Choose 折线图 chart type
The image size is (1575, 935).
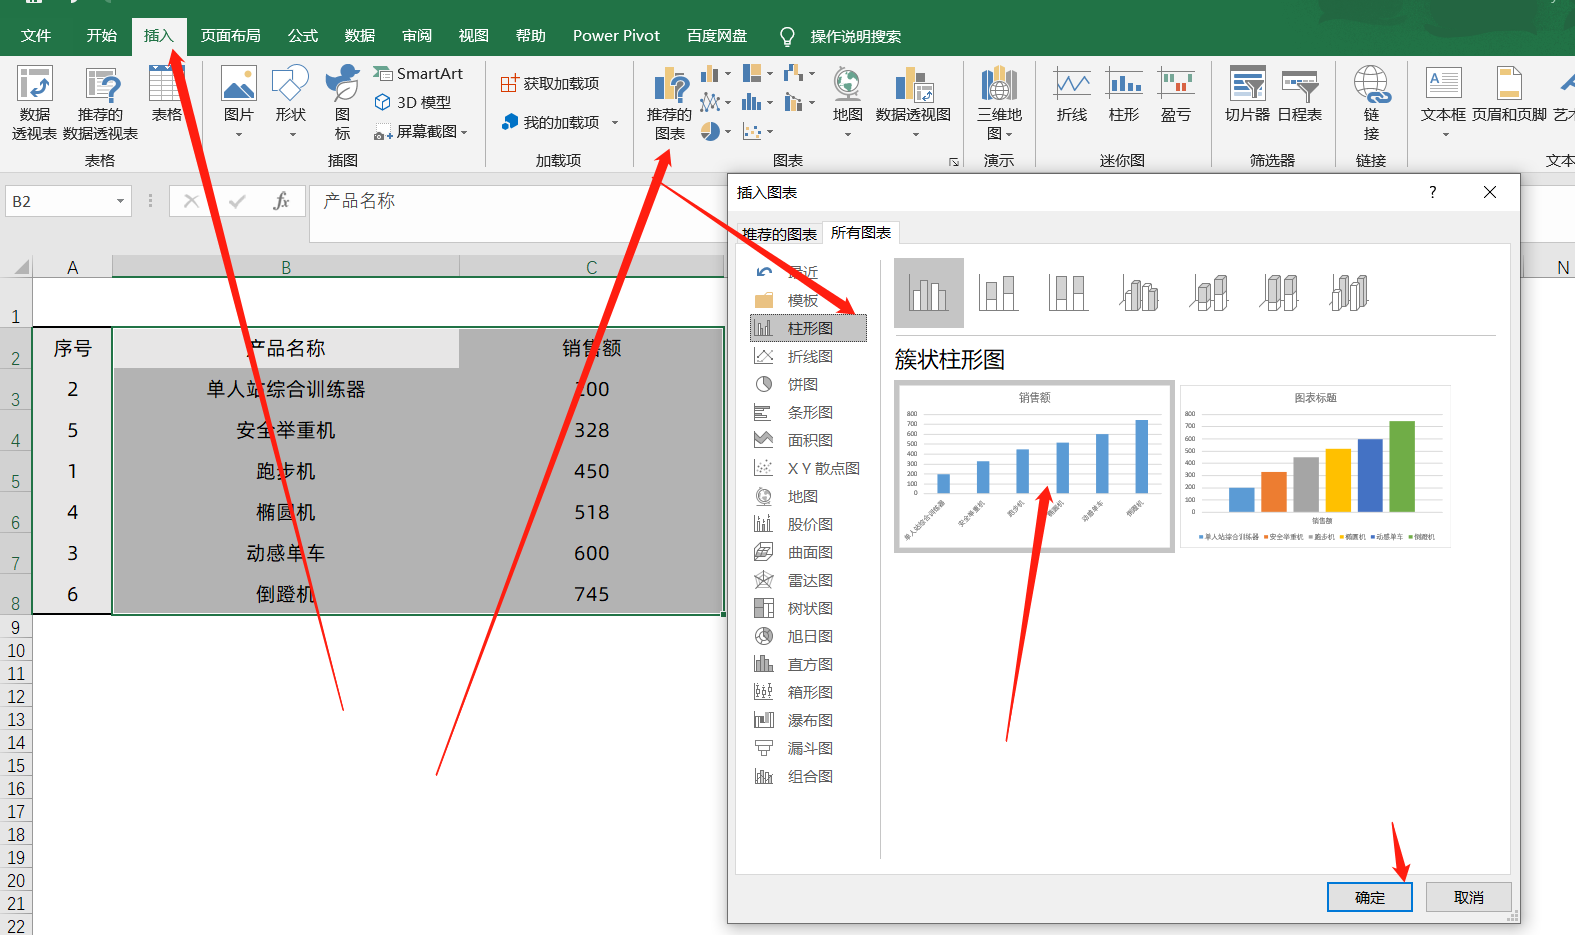click(x=809, y=356)
